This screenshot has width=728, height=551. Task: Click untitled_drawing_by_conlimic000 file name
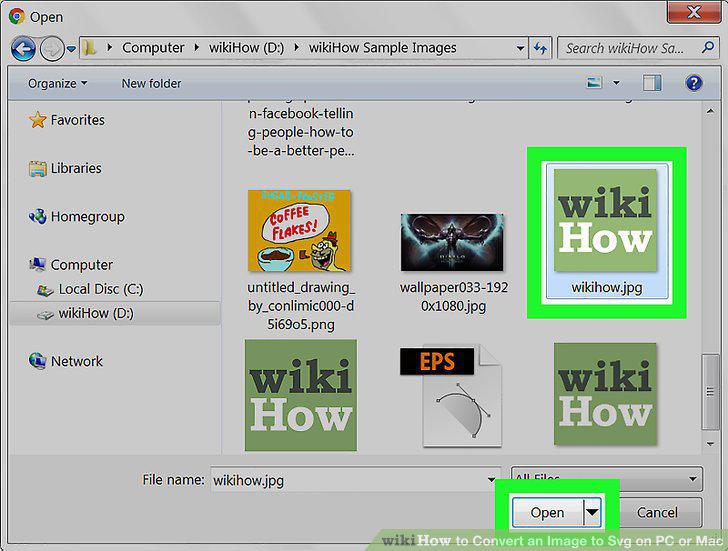[x=301, y=306]
